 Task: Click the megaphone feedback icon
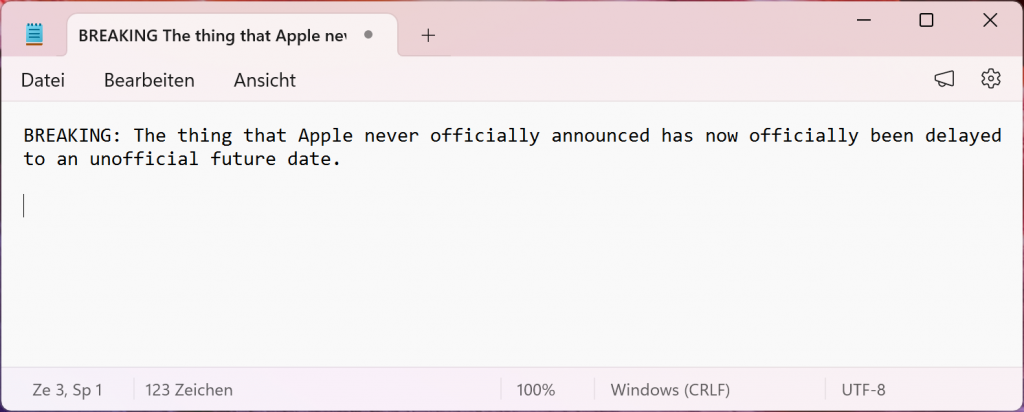[944, 79]
